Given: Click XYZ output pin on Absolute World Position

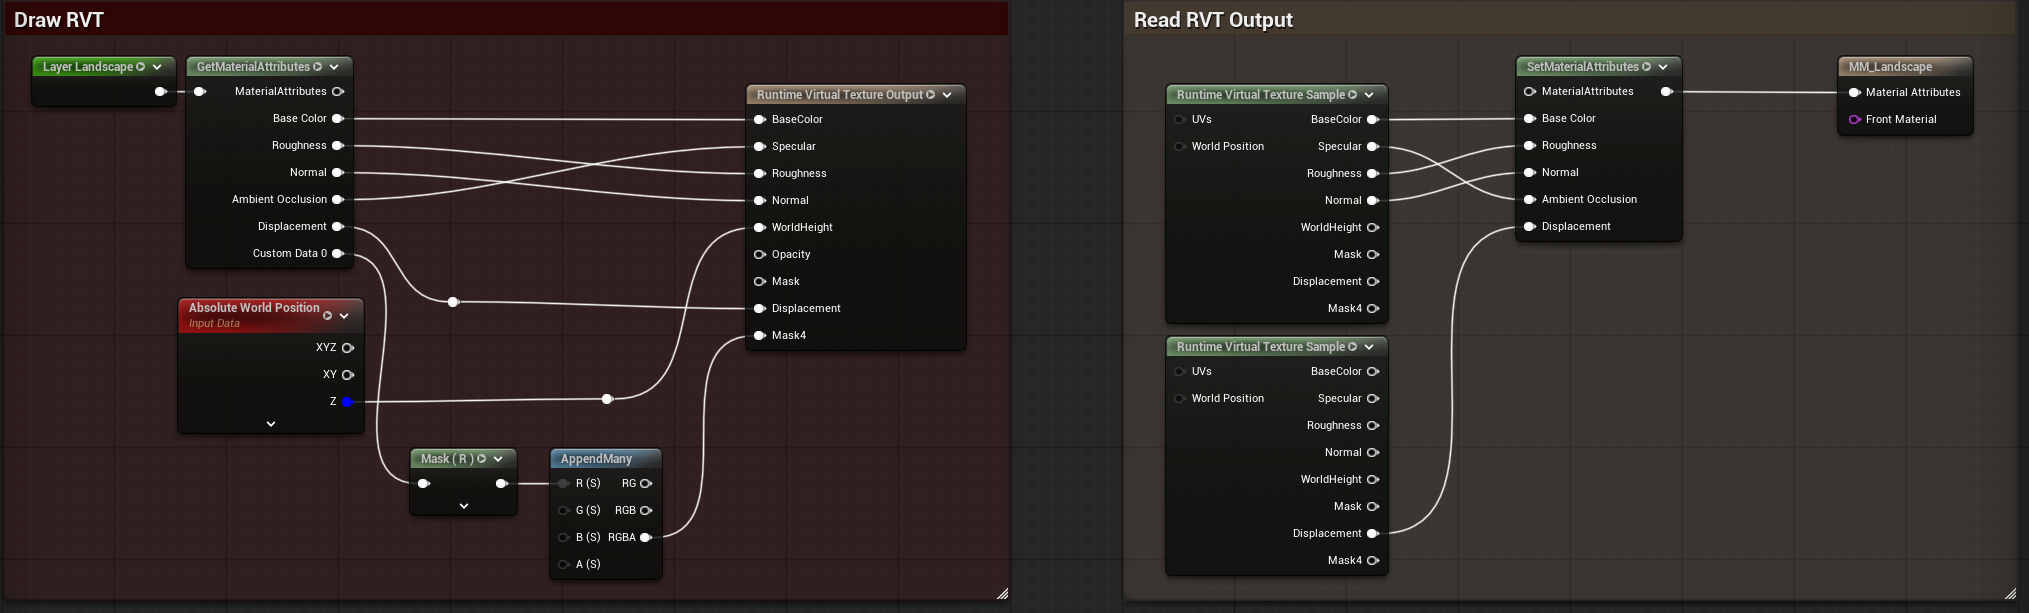Looking at the screenshot, I should pyautogui.click(x=348, y=348).
